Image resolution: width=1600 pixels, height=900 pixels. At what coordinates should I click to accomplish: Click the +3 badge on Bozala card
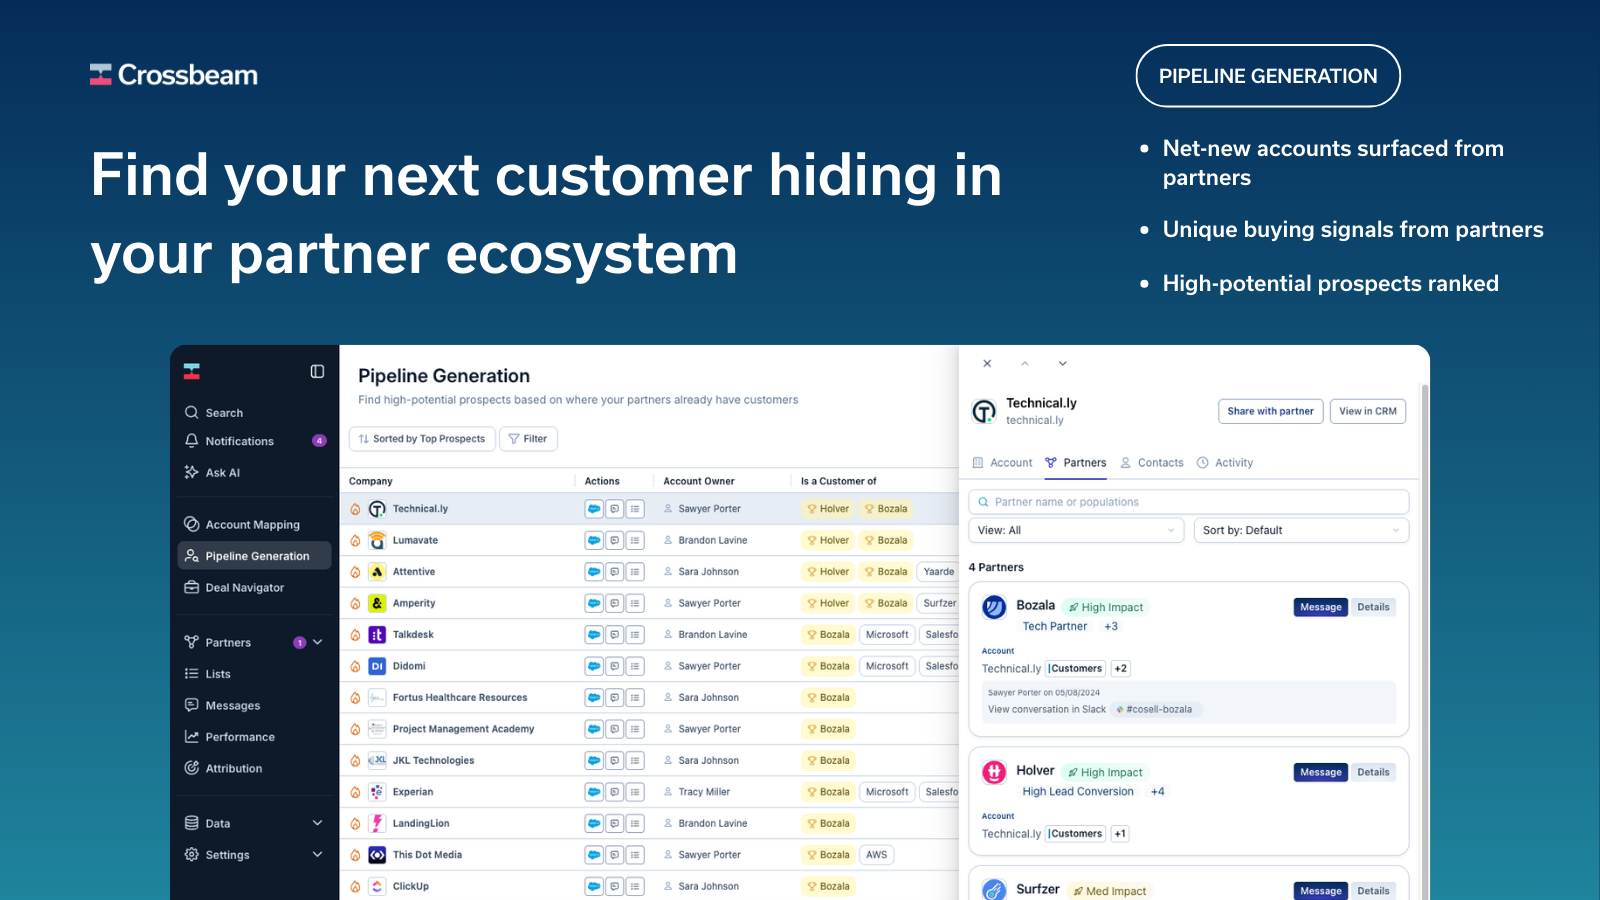pyautogui.click(x=1111, y=626)
